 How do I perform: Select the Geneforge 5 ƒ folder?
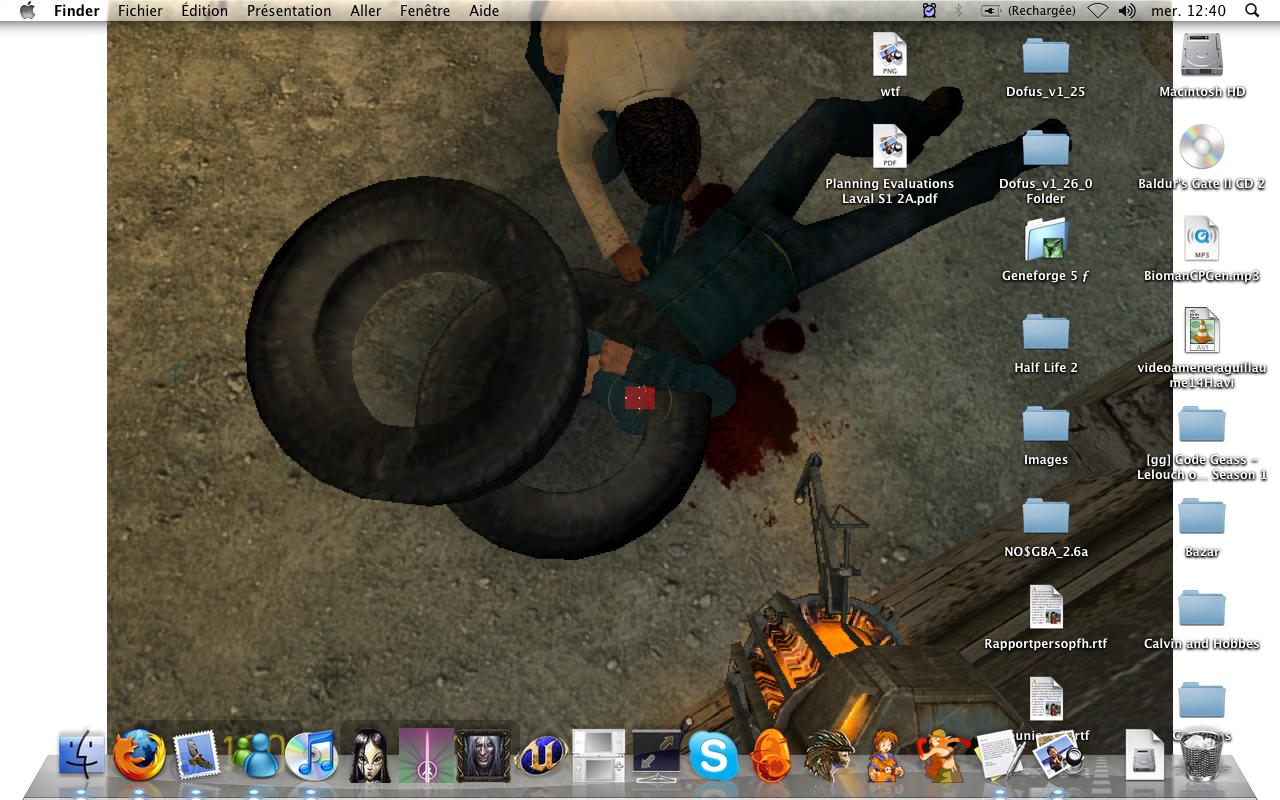coord(1046,240)
